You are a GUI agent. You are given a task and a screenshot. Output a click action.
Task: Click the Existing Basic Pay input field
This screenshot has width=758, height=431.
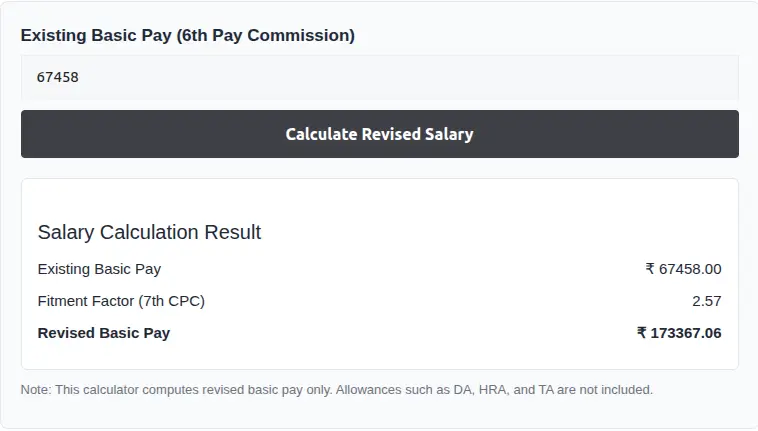pos(379,77)
